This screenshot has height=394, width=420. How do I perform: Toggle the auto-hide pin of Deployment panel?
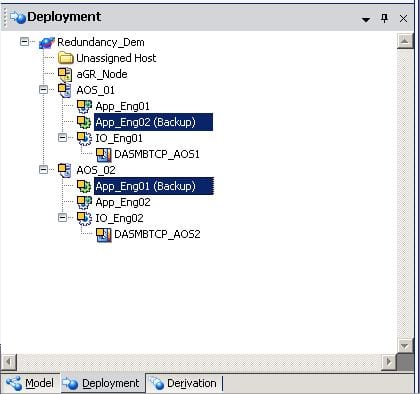click(384, 18)
